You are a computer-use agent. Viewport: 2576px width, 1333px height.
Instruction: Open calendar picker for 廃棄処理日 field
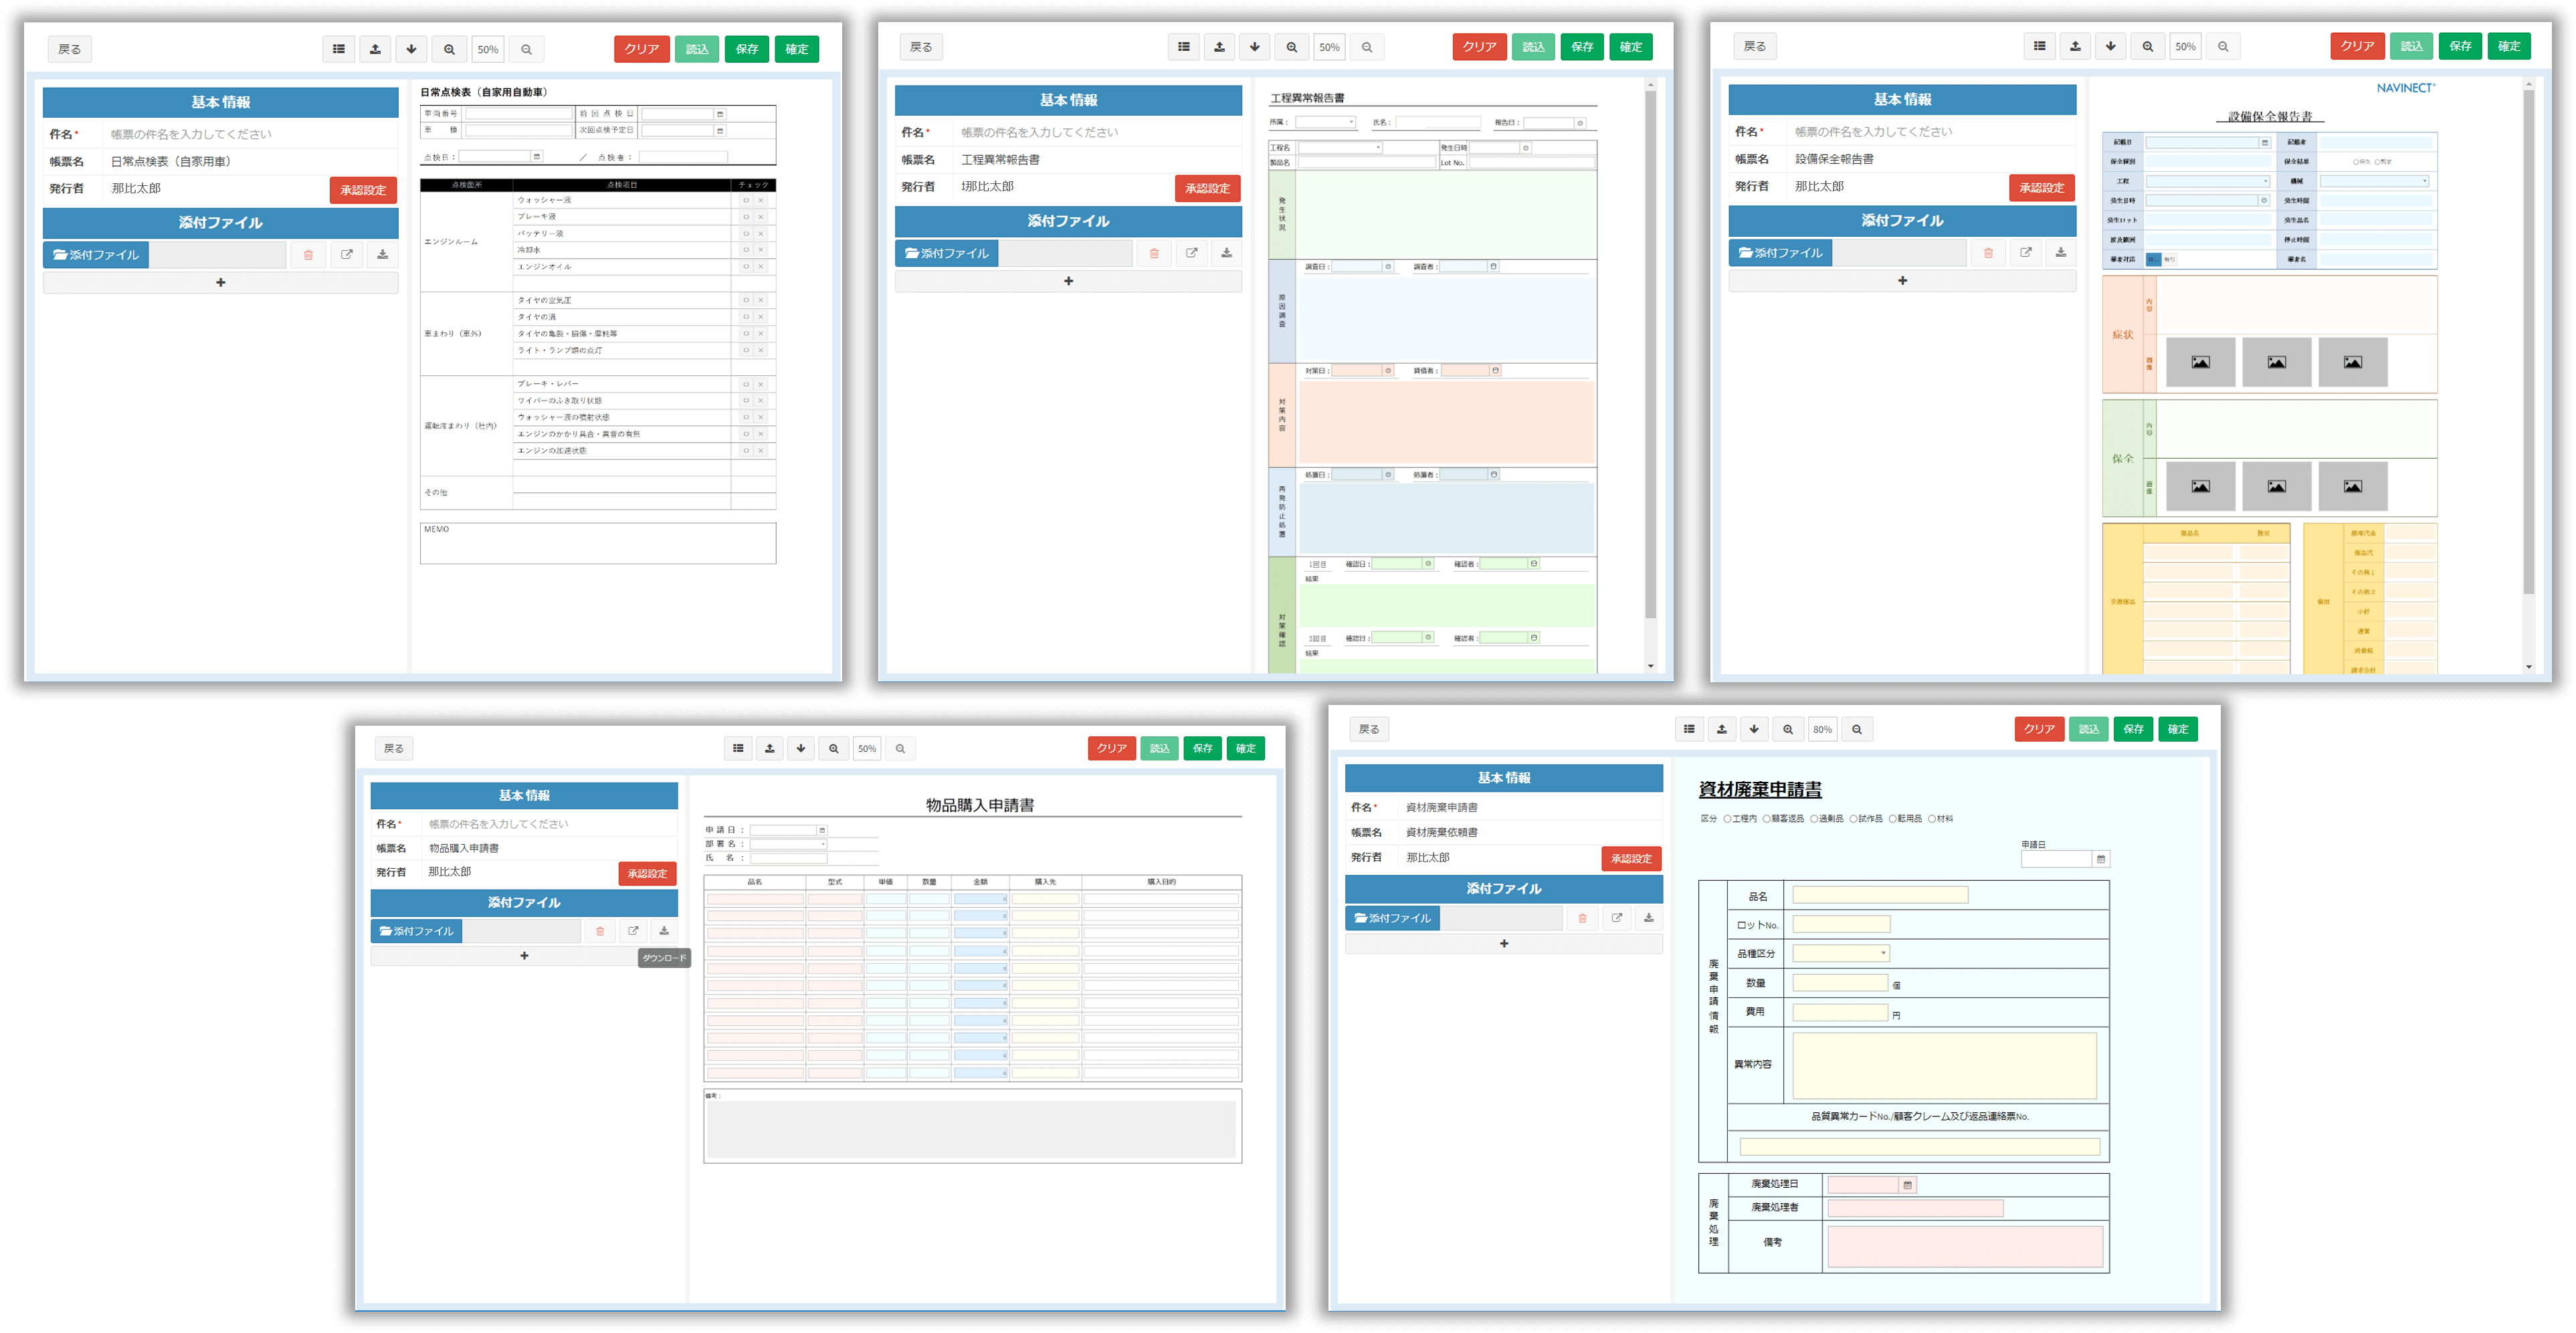point(1908,1185)
